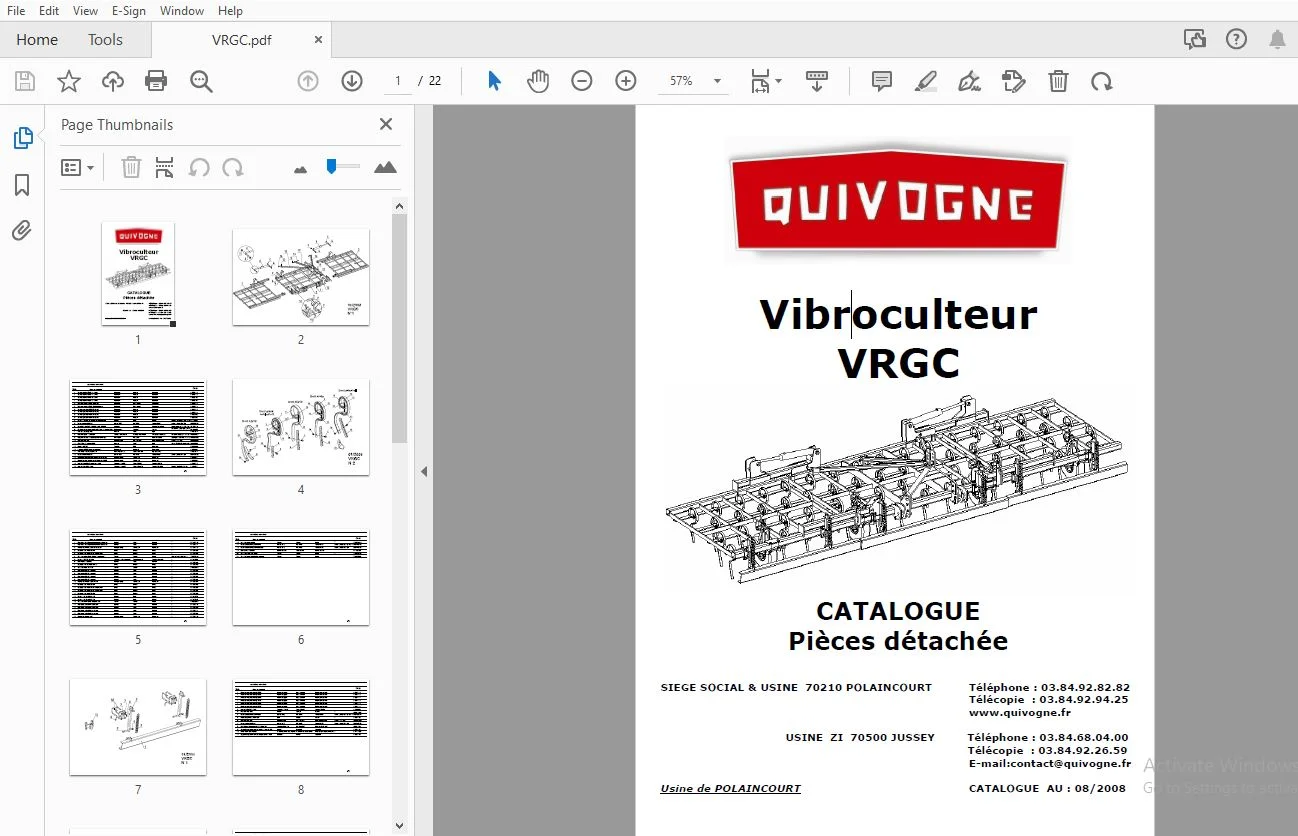Screen dimensions: 1298x836
Task: Open the sign document pen tool
Action: 969,81
